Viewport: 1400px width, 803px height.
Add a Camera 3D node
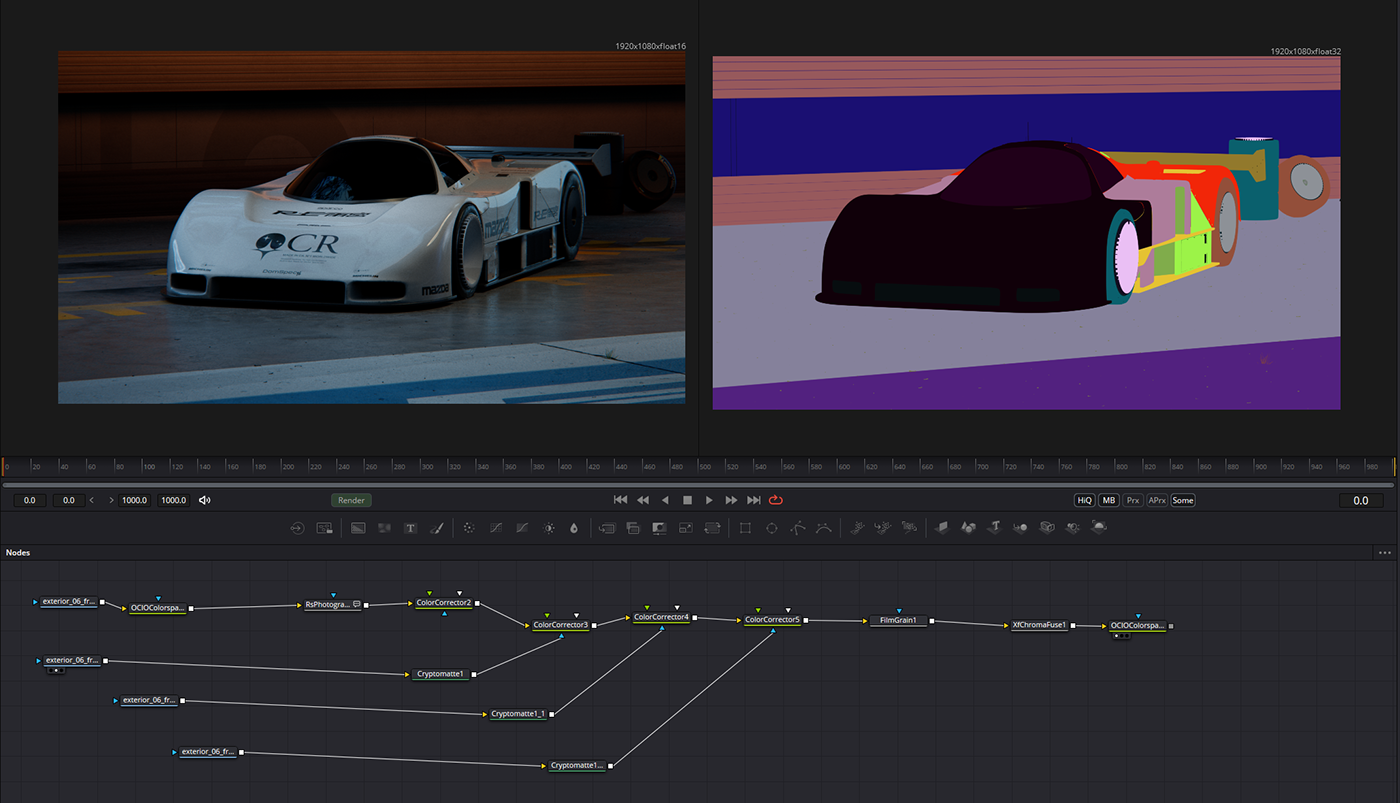1047,528
